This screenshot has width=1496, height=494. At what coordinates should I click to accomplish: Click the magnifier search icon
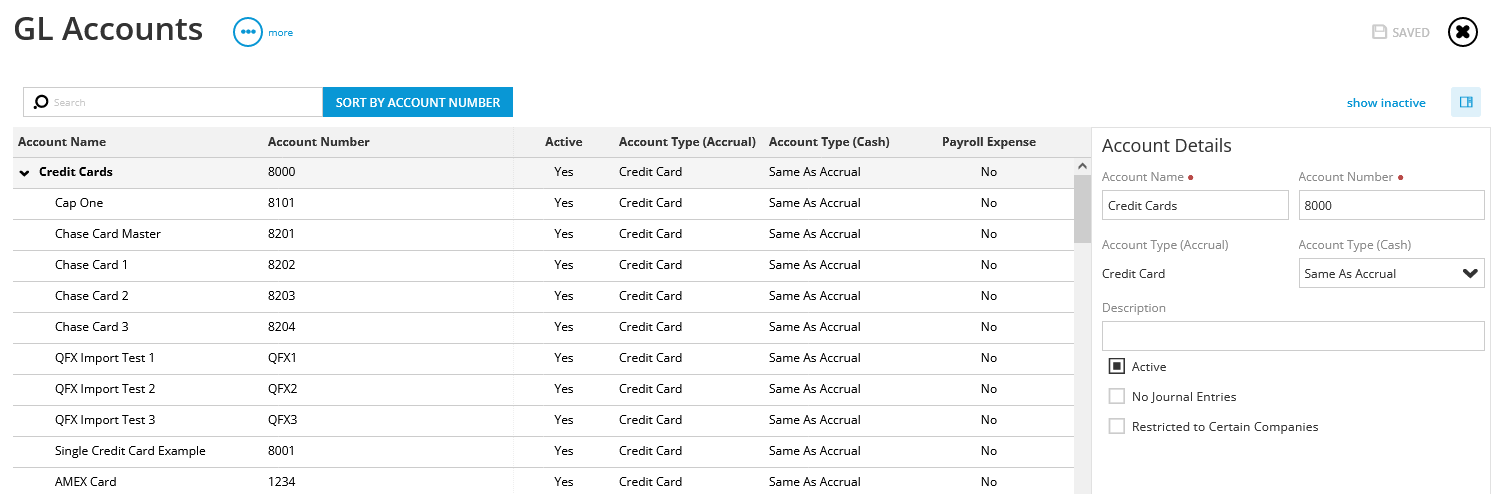coord(41,102)
